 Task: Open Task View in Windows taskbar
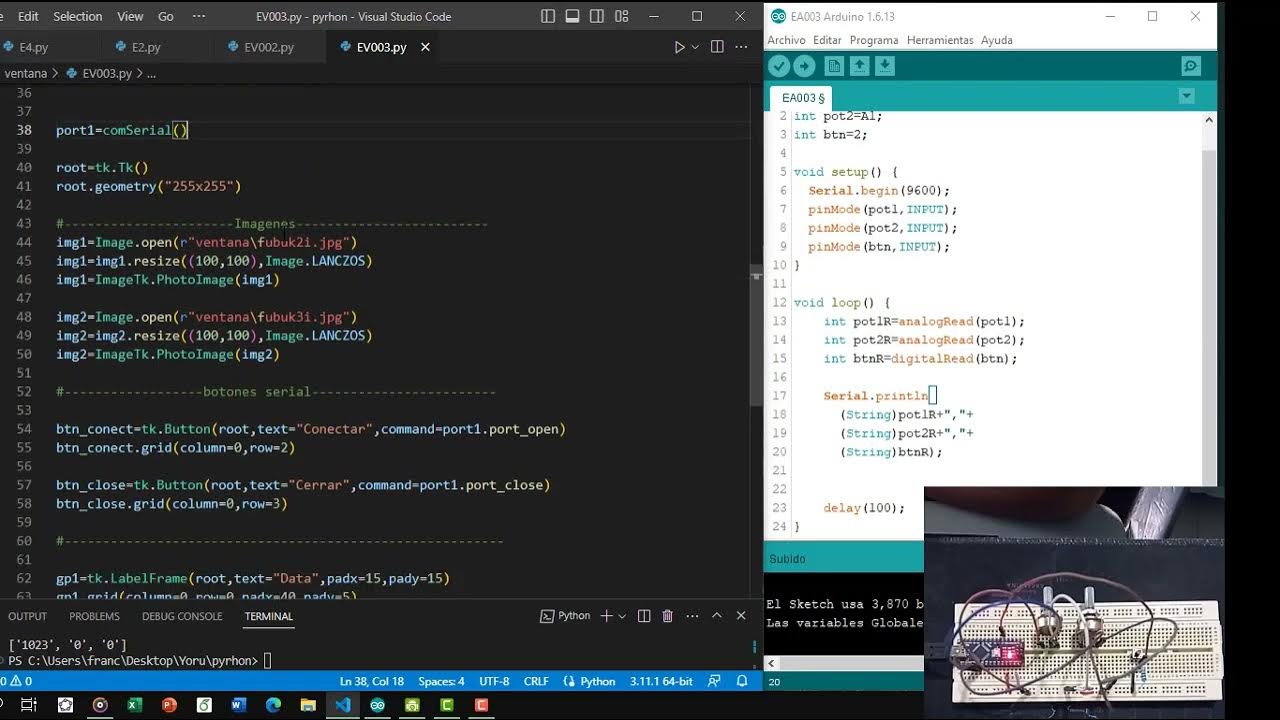click(x=28, y=705)
